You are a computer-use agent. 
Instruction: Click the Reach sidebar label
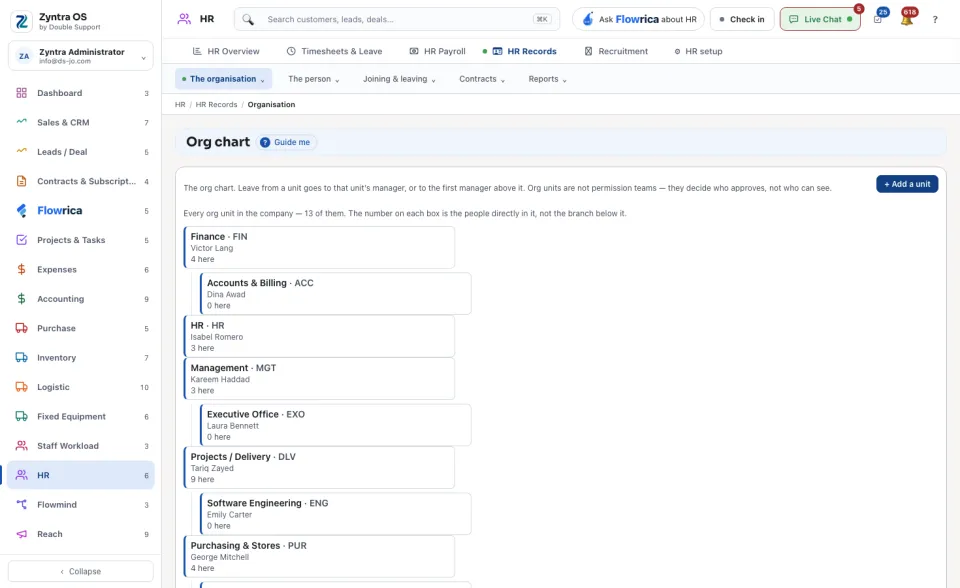(50, 534)
